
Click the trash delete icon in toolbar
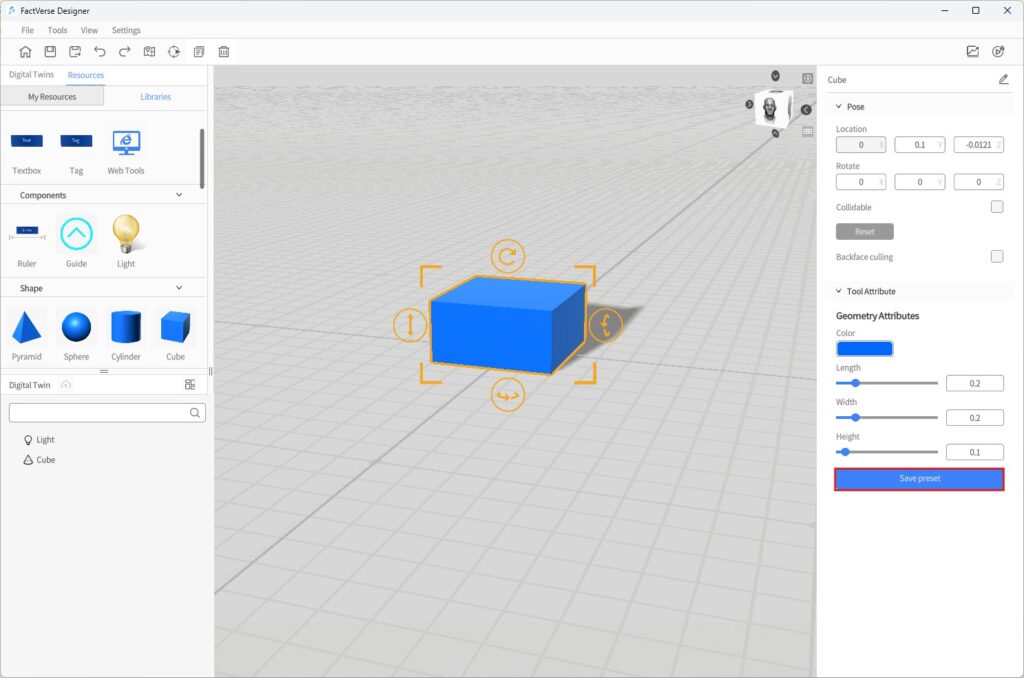pyautogui.click(x=224, y=52)
